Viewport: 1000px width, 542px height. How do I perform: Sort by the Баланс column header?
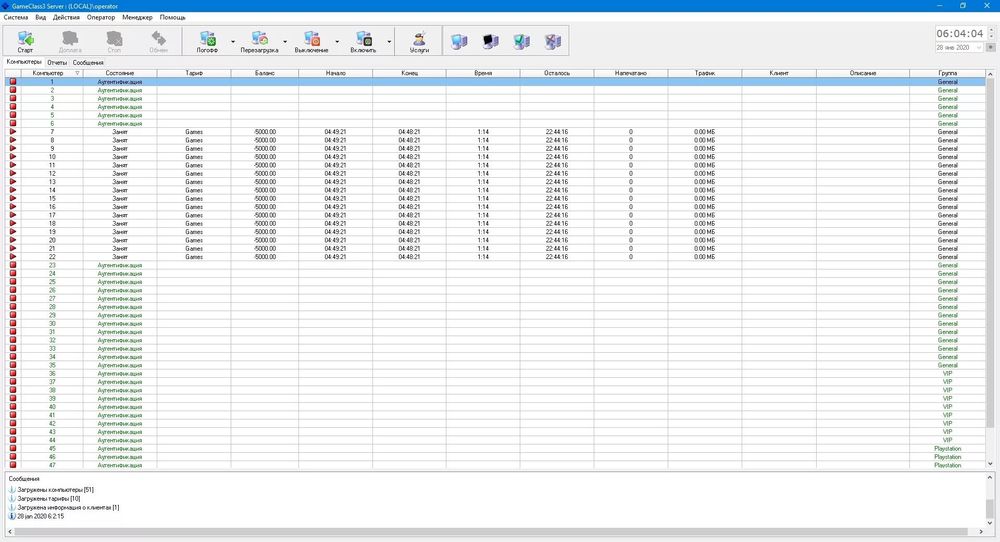tap(265, 73)
